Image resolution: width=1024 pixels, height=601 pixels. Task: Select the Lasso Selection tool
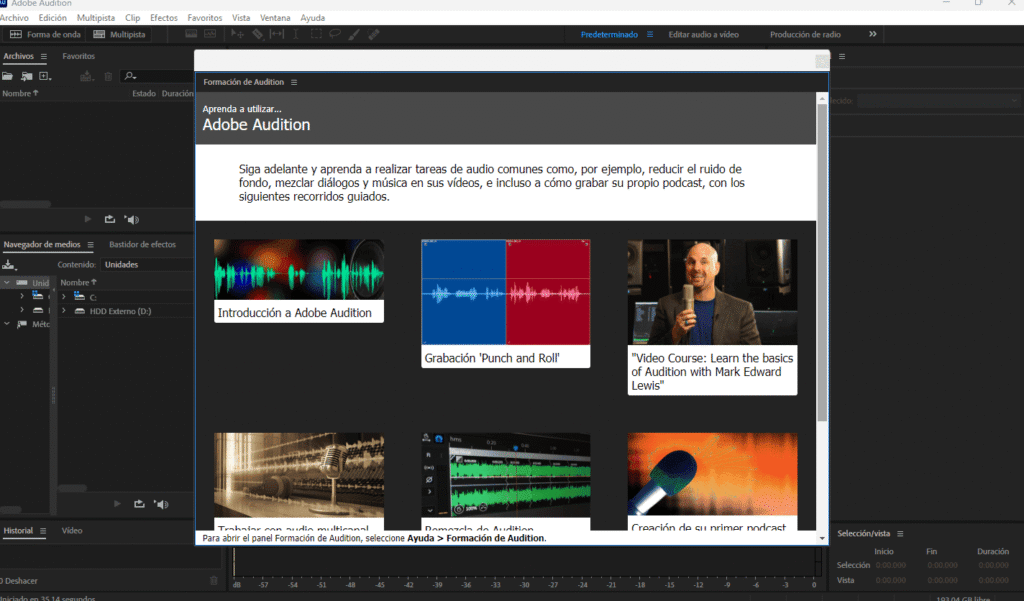(x=335, y=34)
